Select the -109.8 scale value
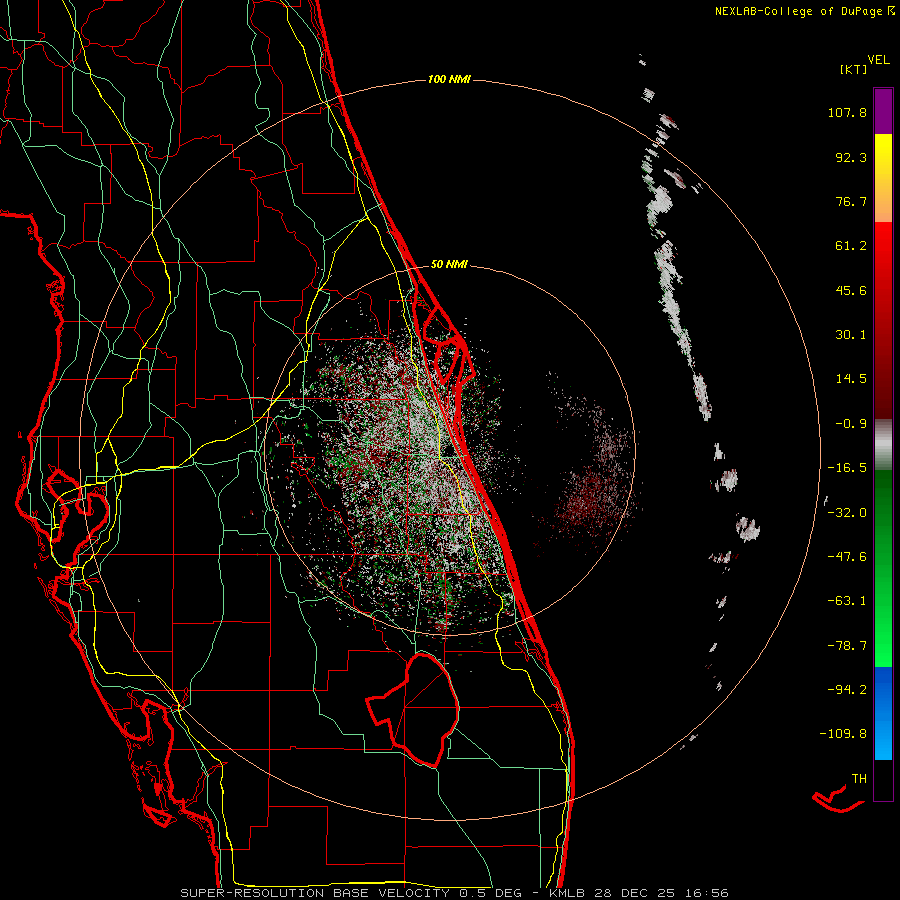This screenshot has height=900, width=900. click(843, 734)
